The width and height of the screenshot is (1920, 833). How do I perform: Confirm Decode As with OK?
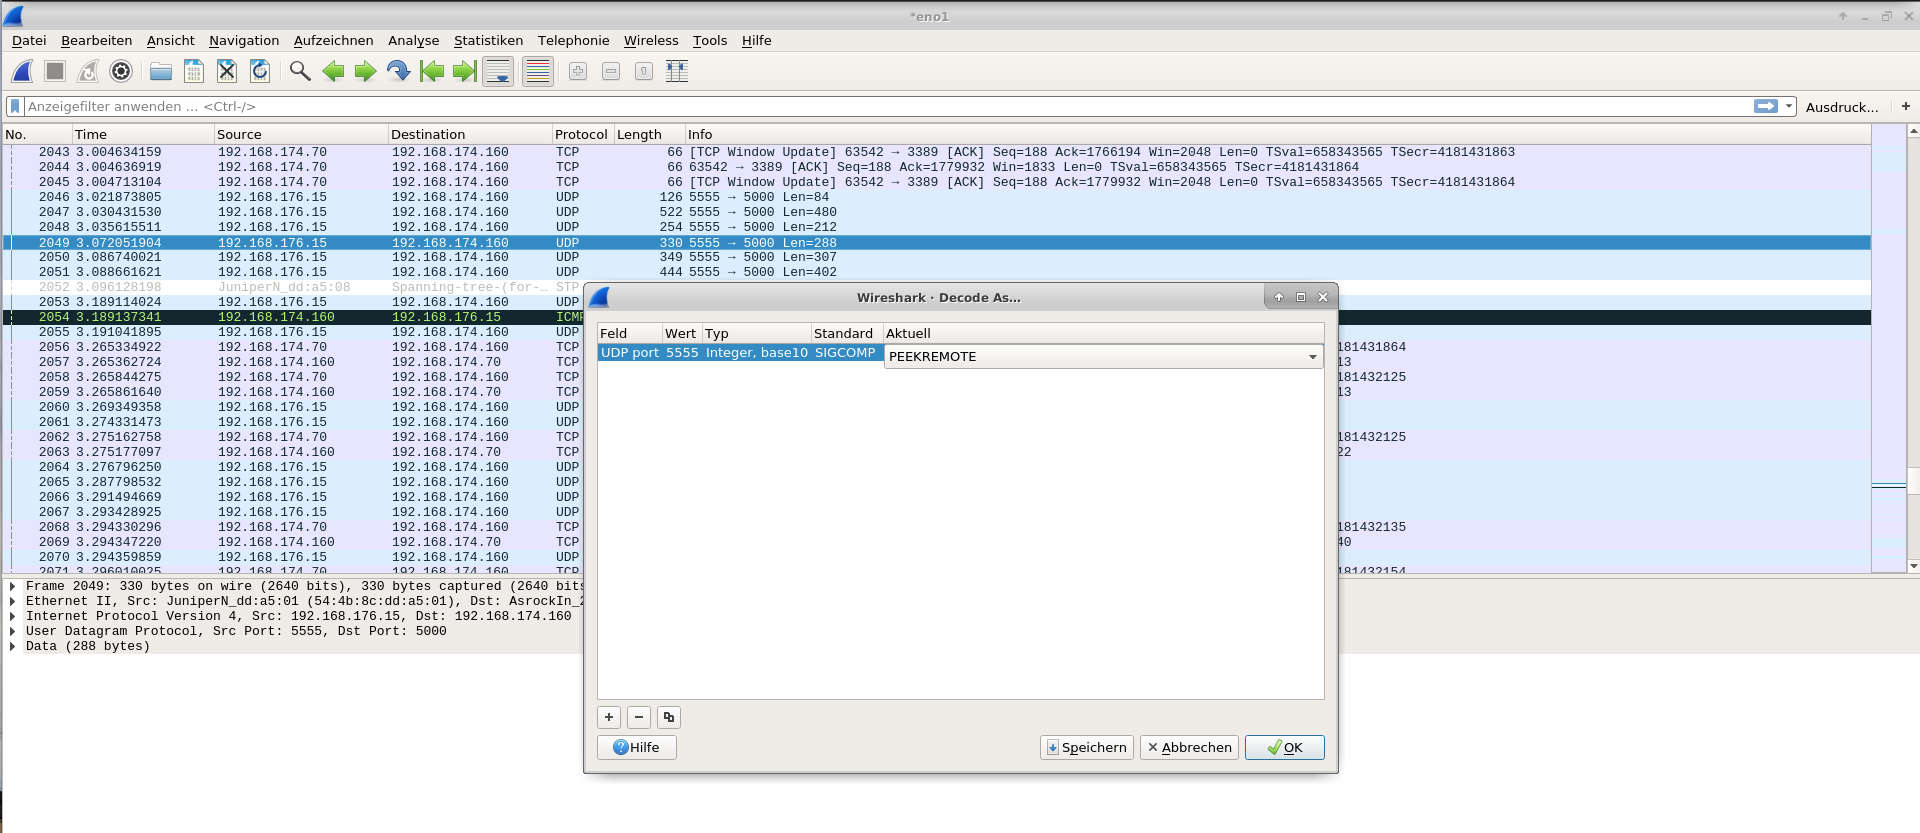pos(1285,747)
